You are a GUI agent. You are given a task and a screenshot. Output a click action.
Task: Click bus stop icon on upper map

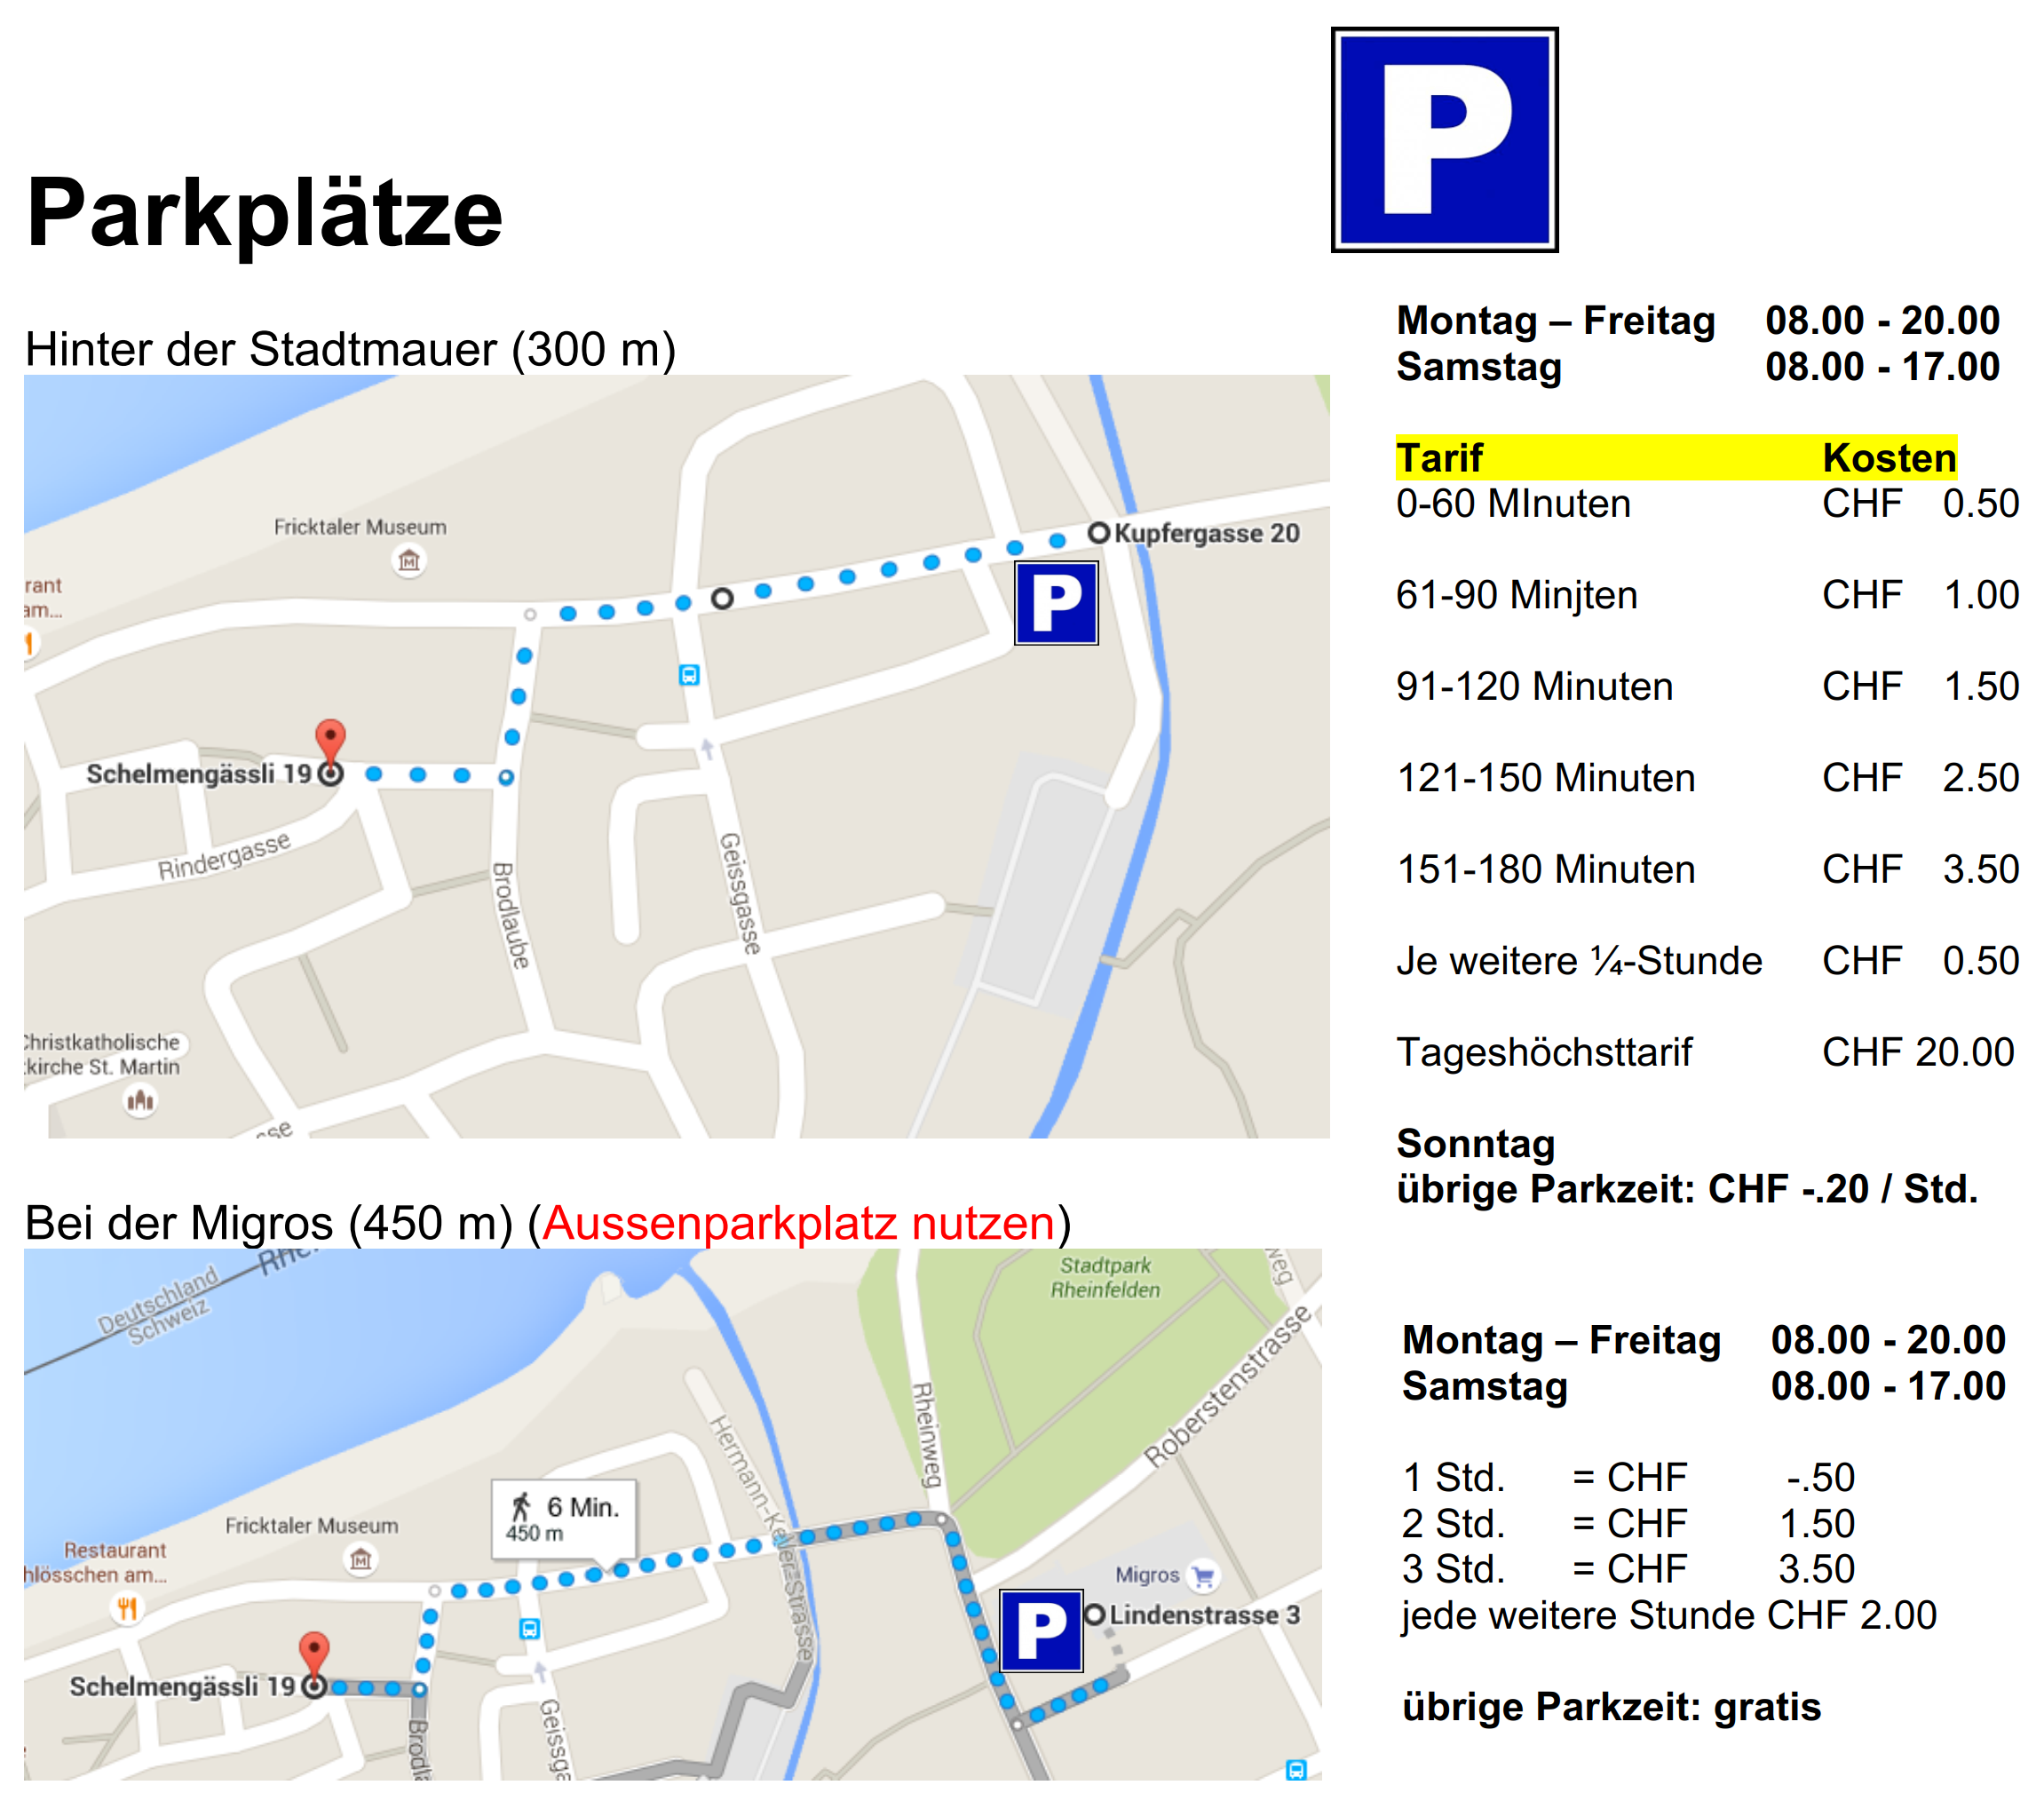689,675
